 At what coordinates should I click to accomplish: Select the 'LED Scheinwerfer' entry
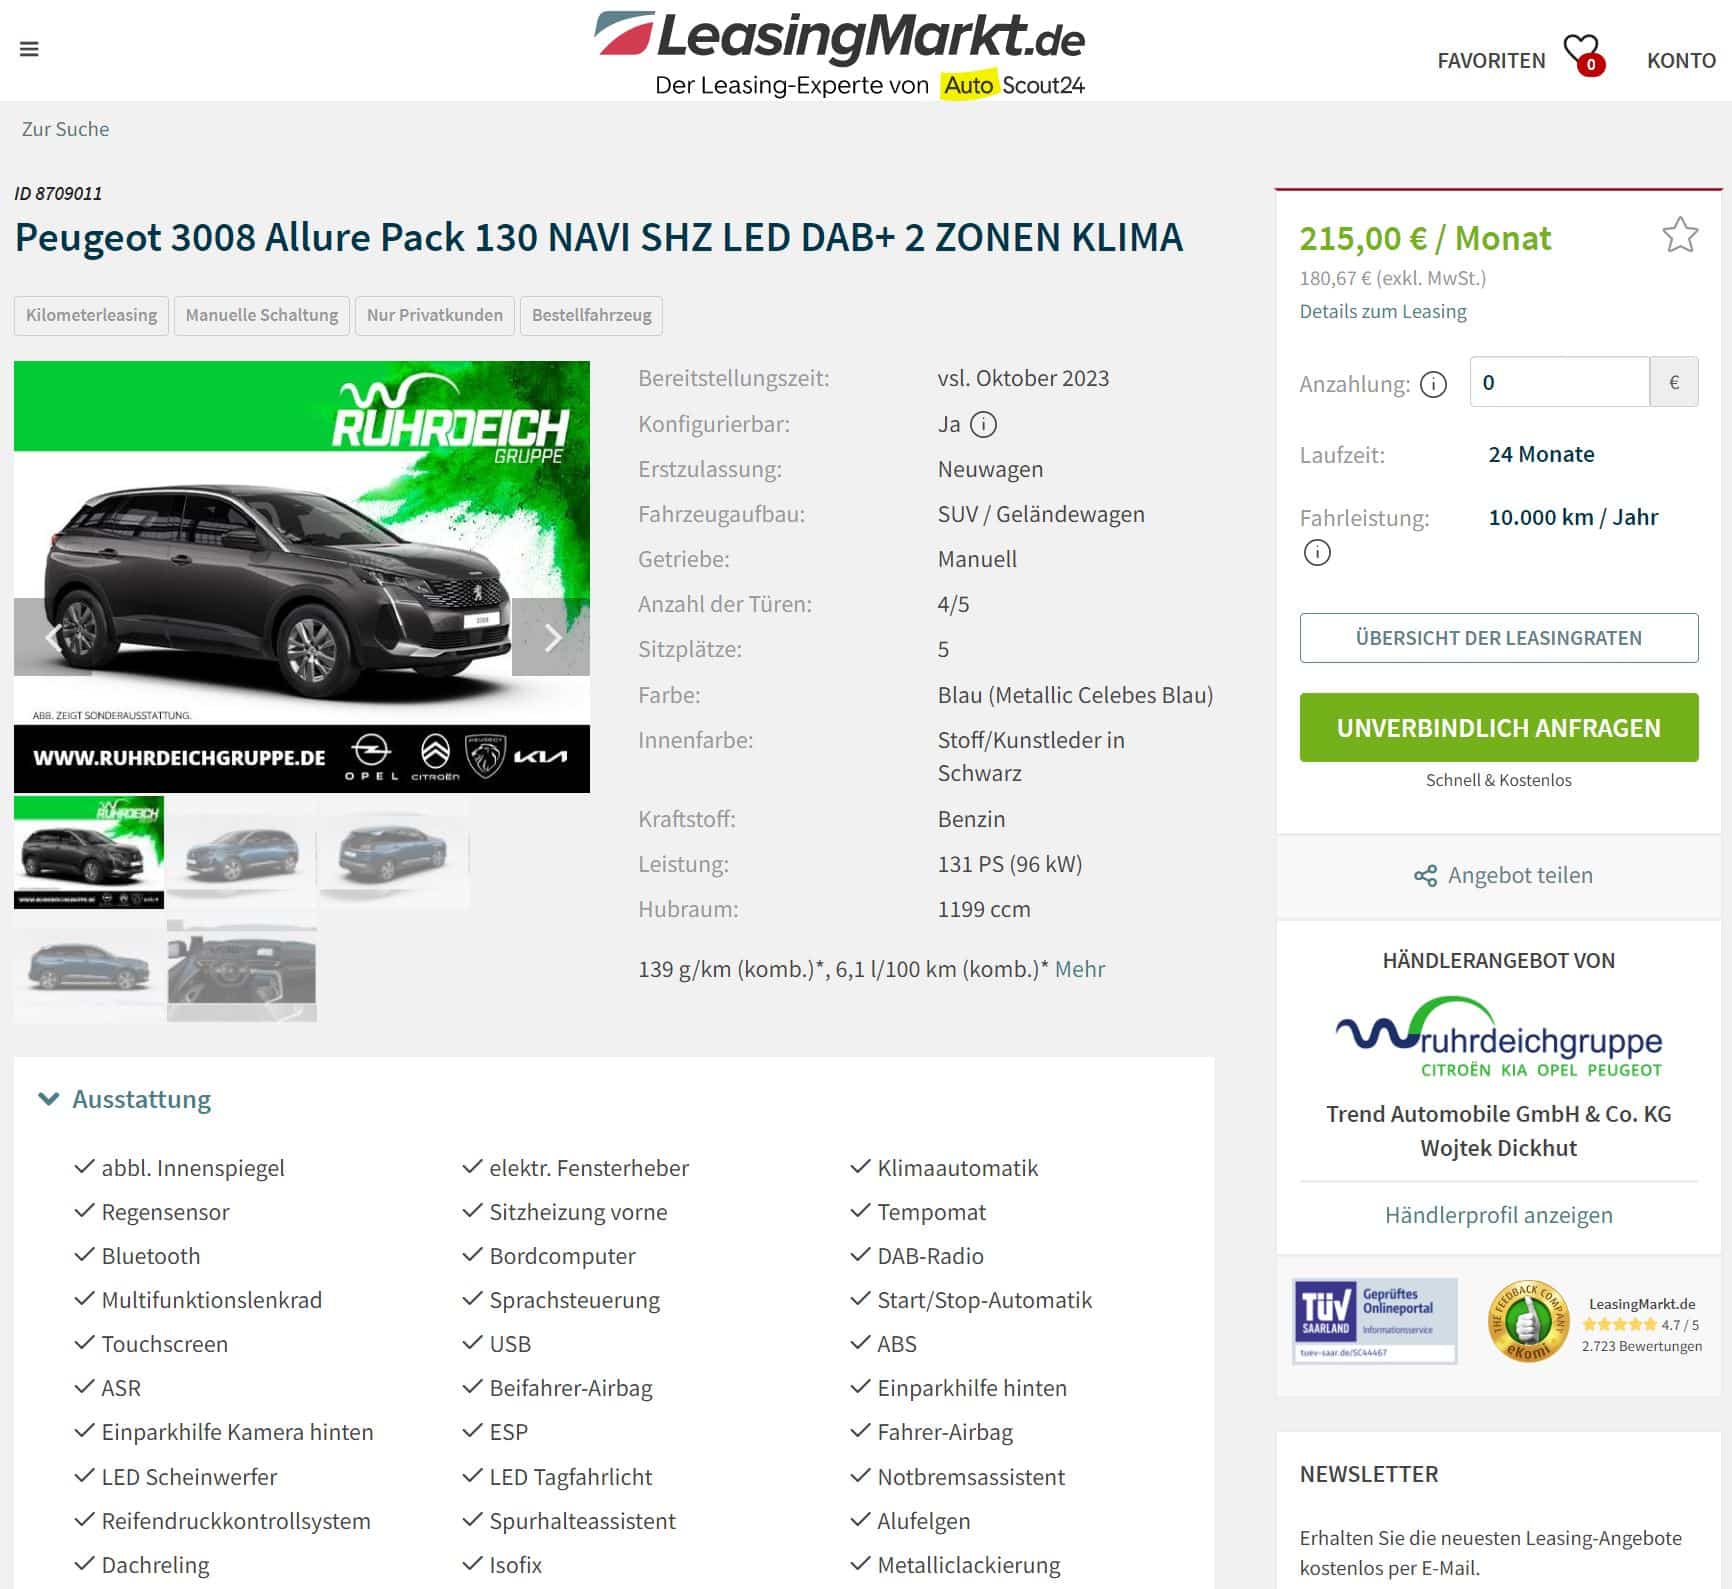[x=189, y=1477]
